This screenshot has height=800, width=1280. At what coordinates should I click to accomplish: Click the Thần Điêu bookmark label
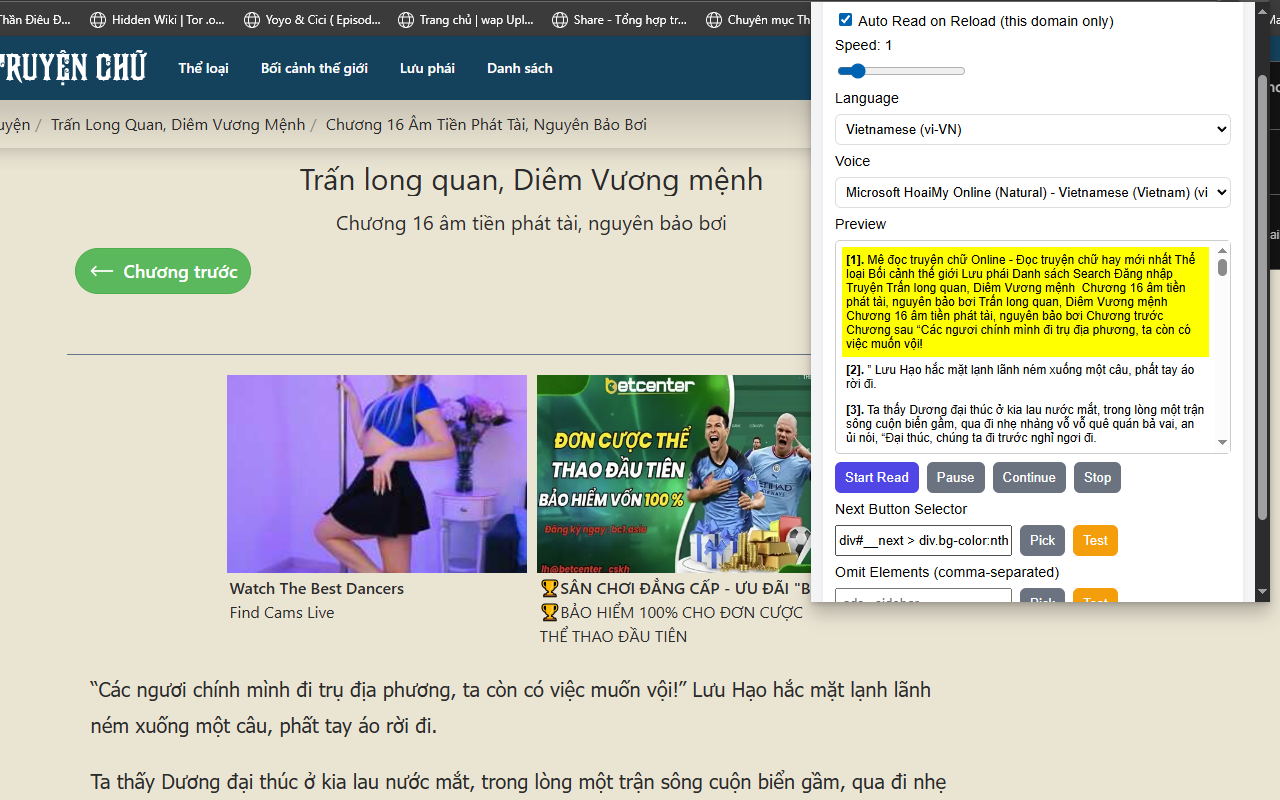tap(35, 19)
